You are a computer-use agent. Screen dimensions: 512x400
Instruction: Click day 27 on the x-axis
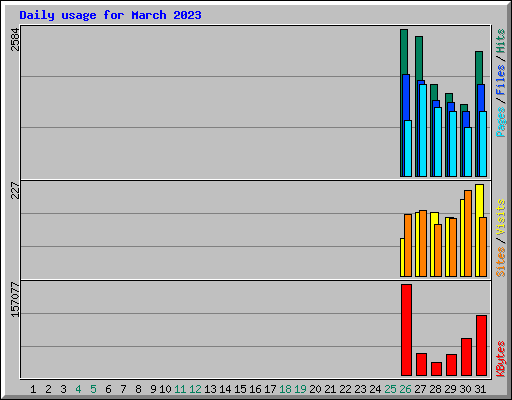pyautogui.click(x=420, y=389)
